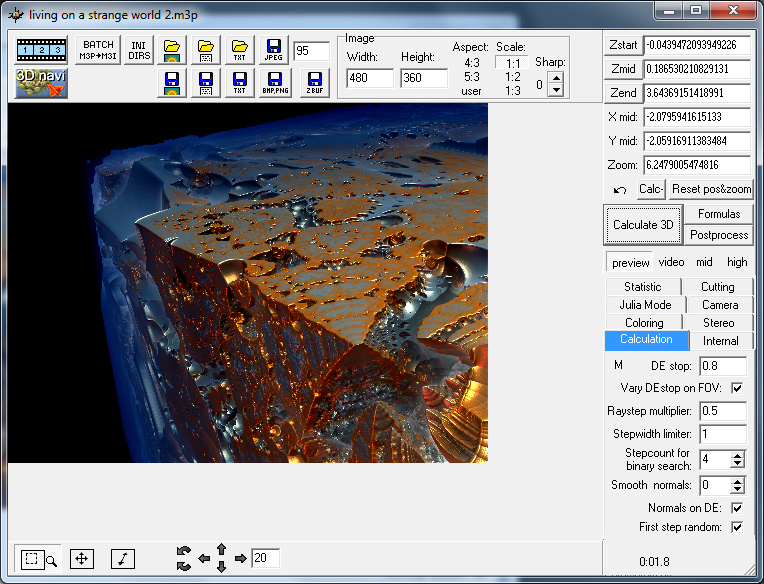Screen dimensions: 764x584
Task: Save image as BMP/PNG
Action: [x=273, y=83]
